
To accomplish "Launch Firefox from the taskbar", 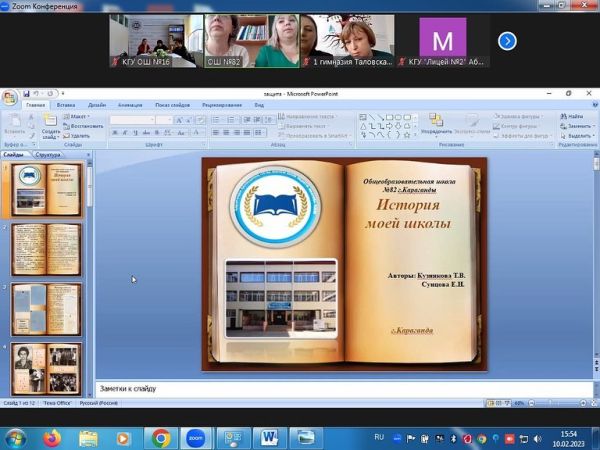I will (52, 438).
